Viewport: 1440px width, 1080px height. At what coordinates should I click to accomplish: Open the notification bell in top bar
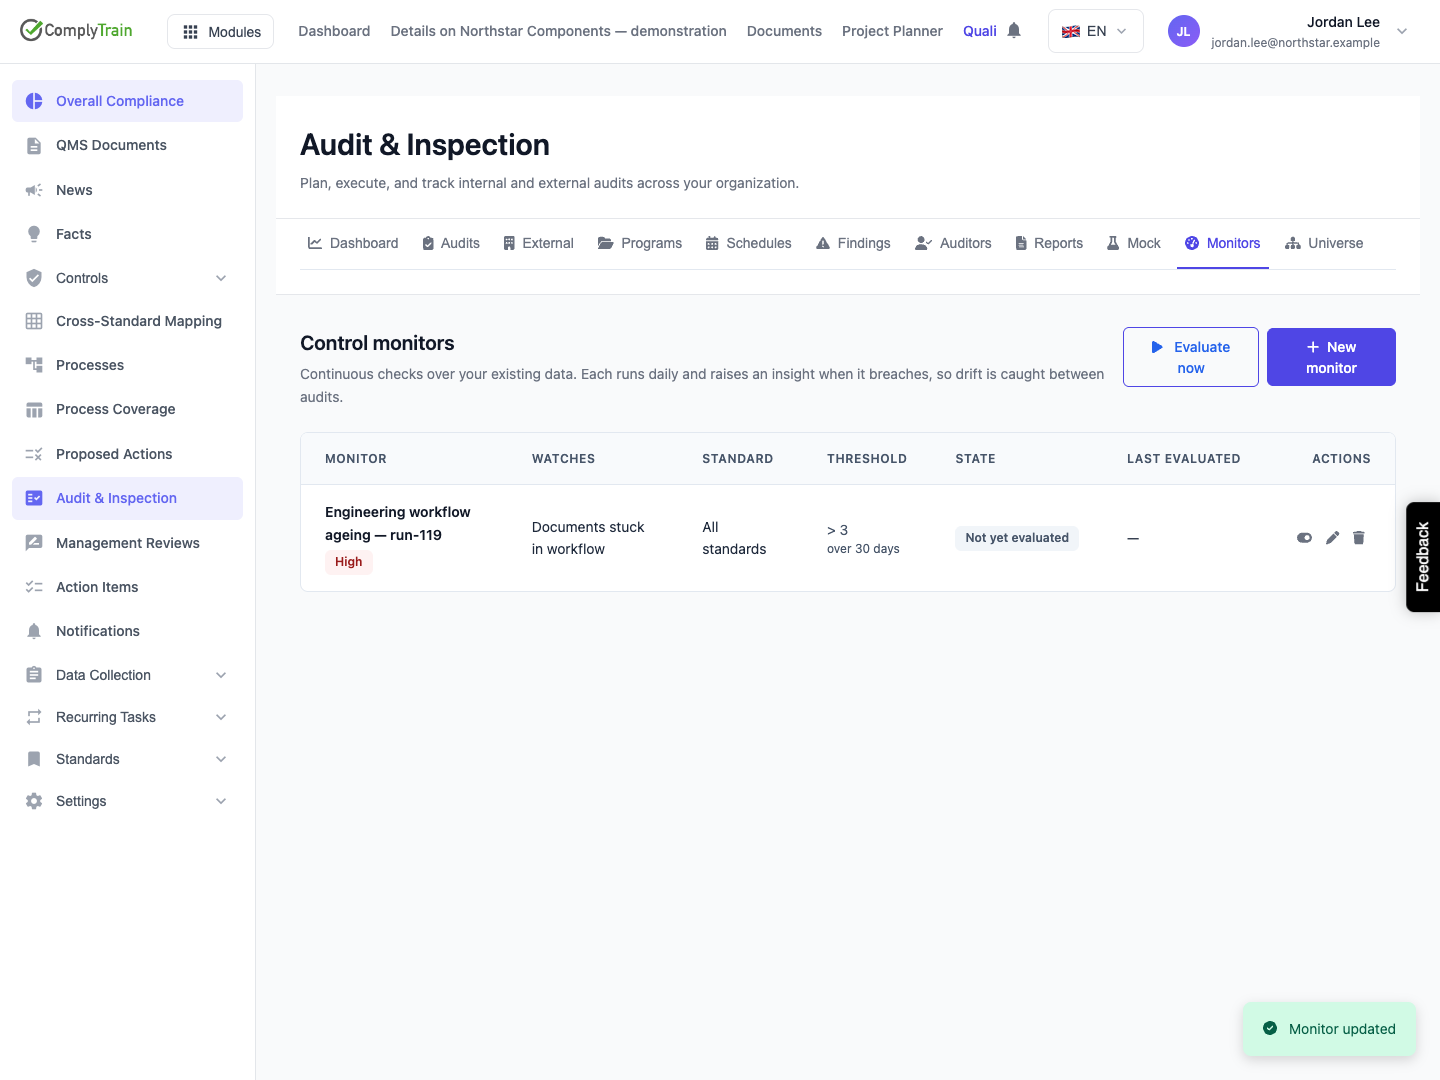(x=1014, y=31)
